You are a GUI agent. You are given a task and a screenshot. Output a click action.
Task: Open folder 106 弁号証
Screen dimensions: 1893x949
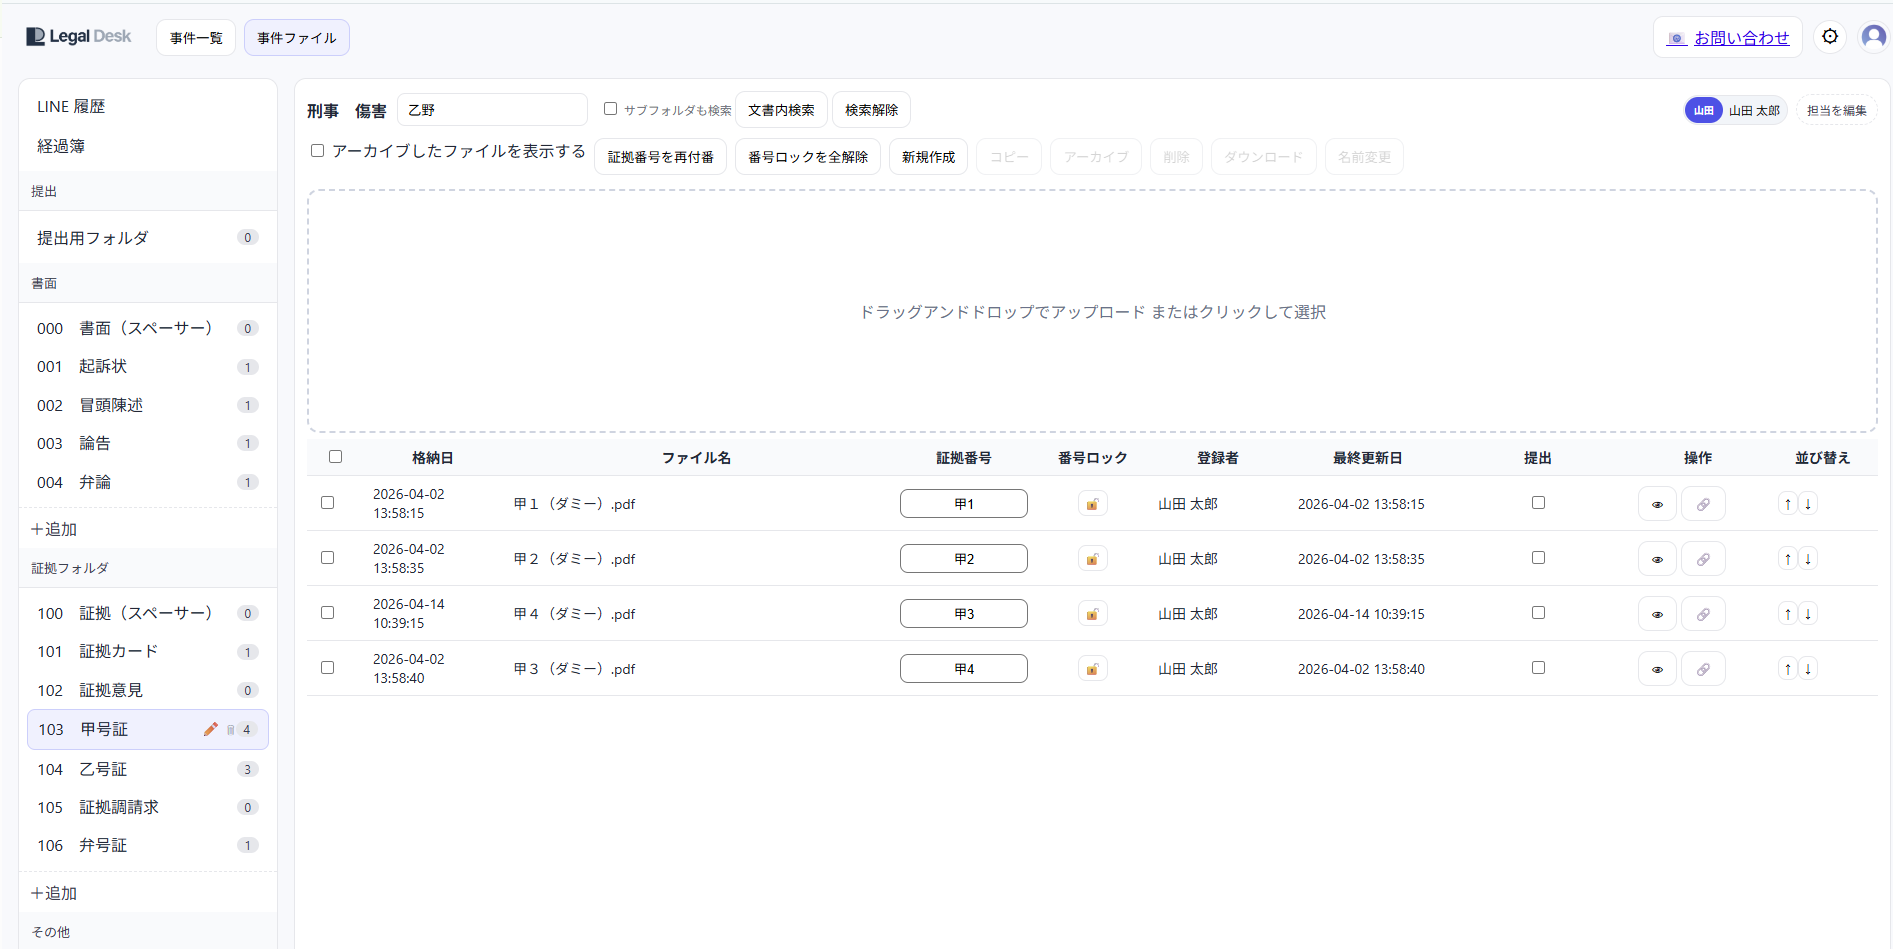[x=148, y=846]
